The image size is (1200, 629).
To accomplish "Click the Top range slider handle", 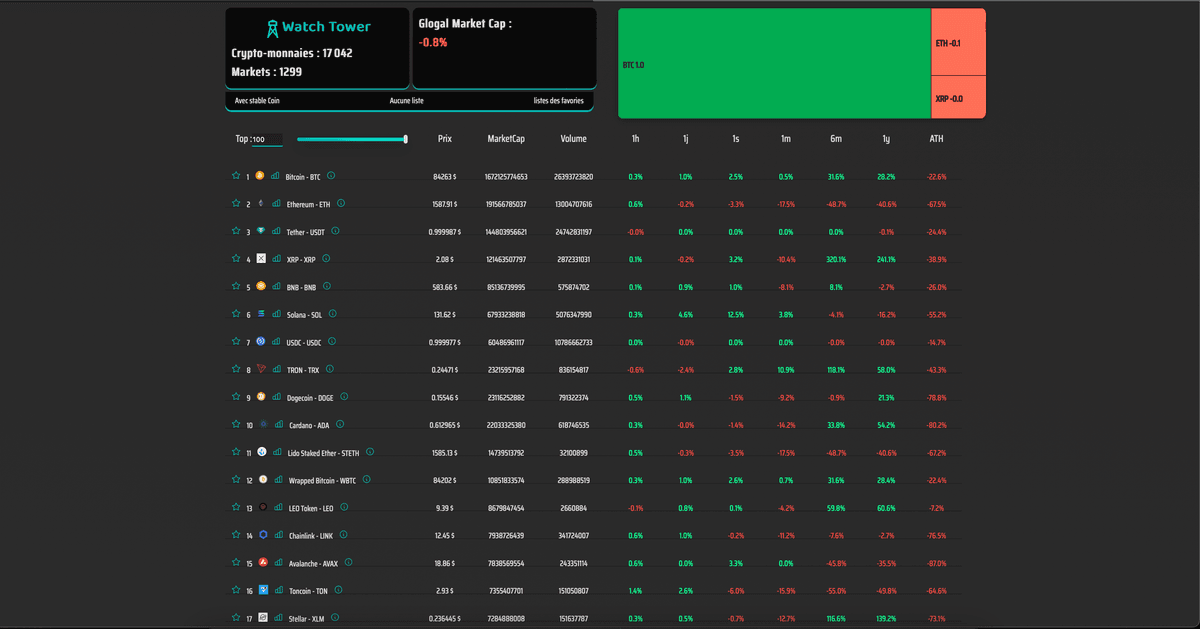I will 405,139.
